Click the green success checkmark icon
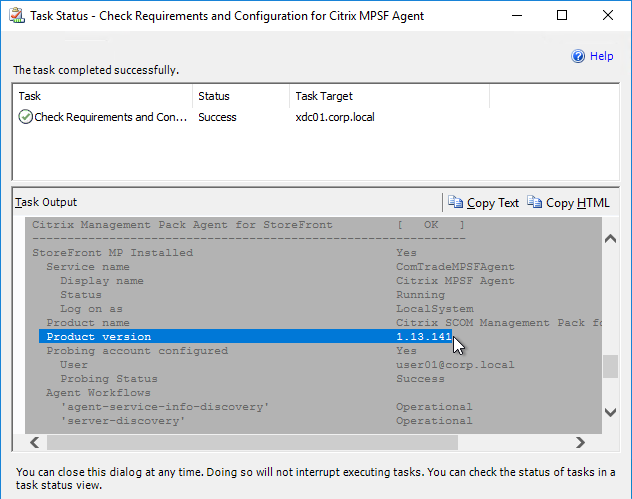The image size is (632, 499). (25, 117)
